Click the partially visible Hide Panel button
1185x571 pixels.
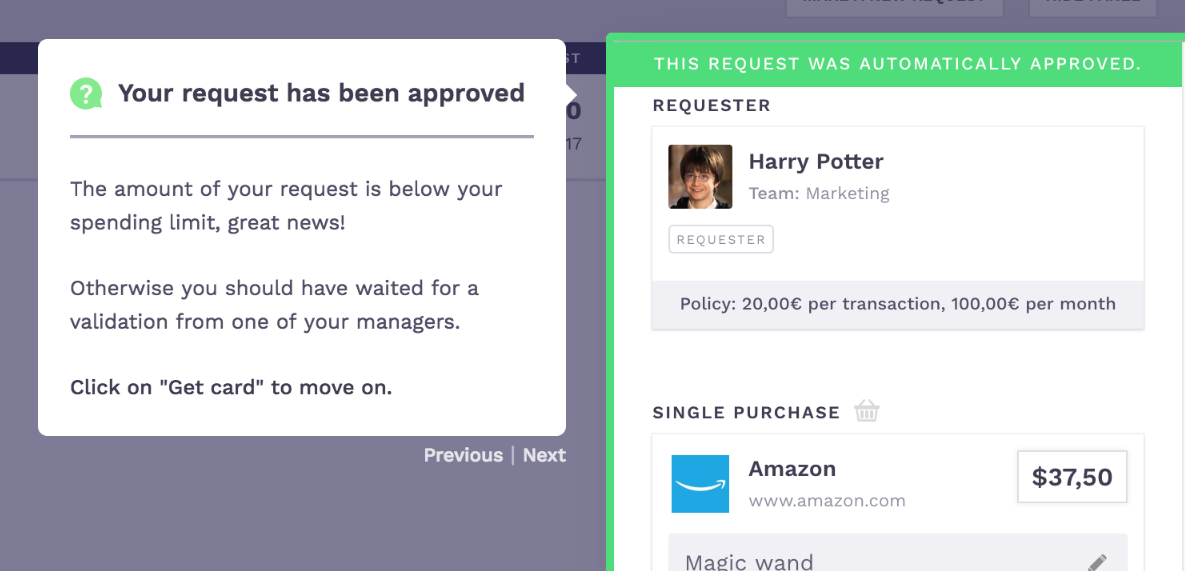click(1092, 6)
